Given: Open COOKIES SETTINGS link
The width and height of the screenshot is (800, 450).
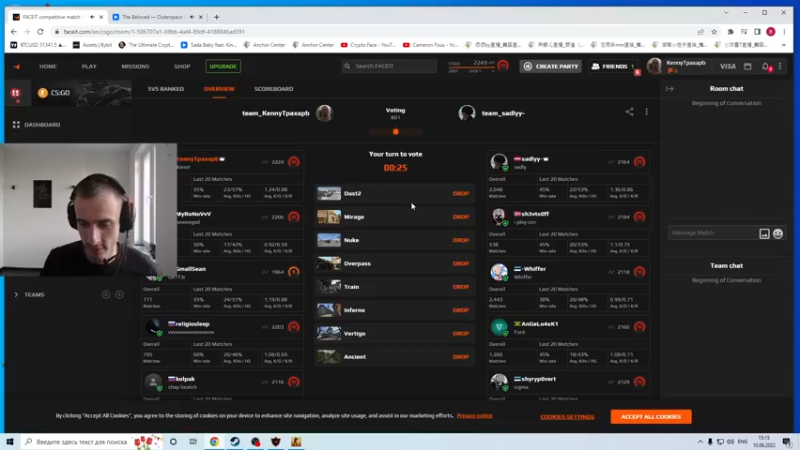Looking at the screenshot, I should click(567, 417).
